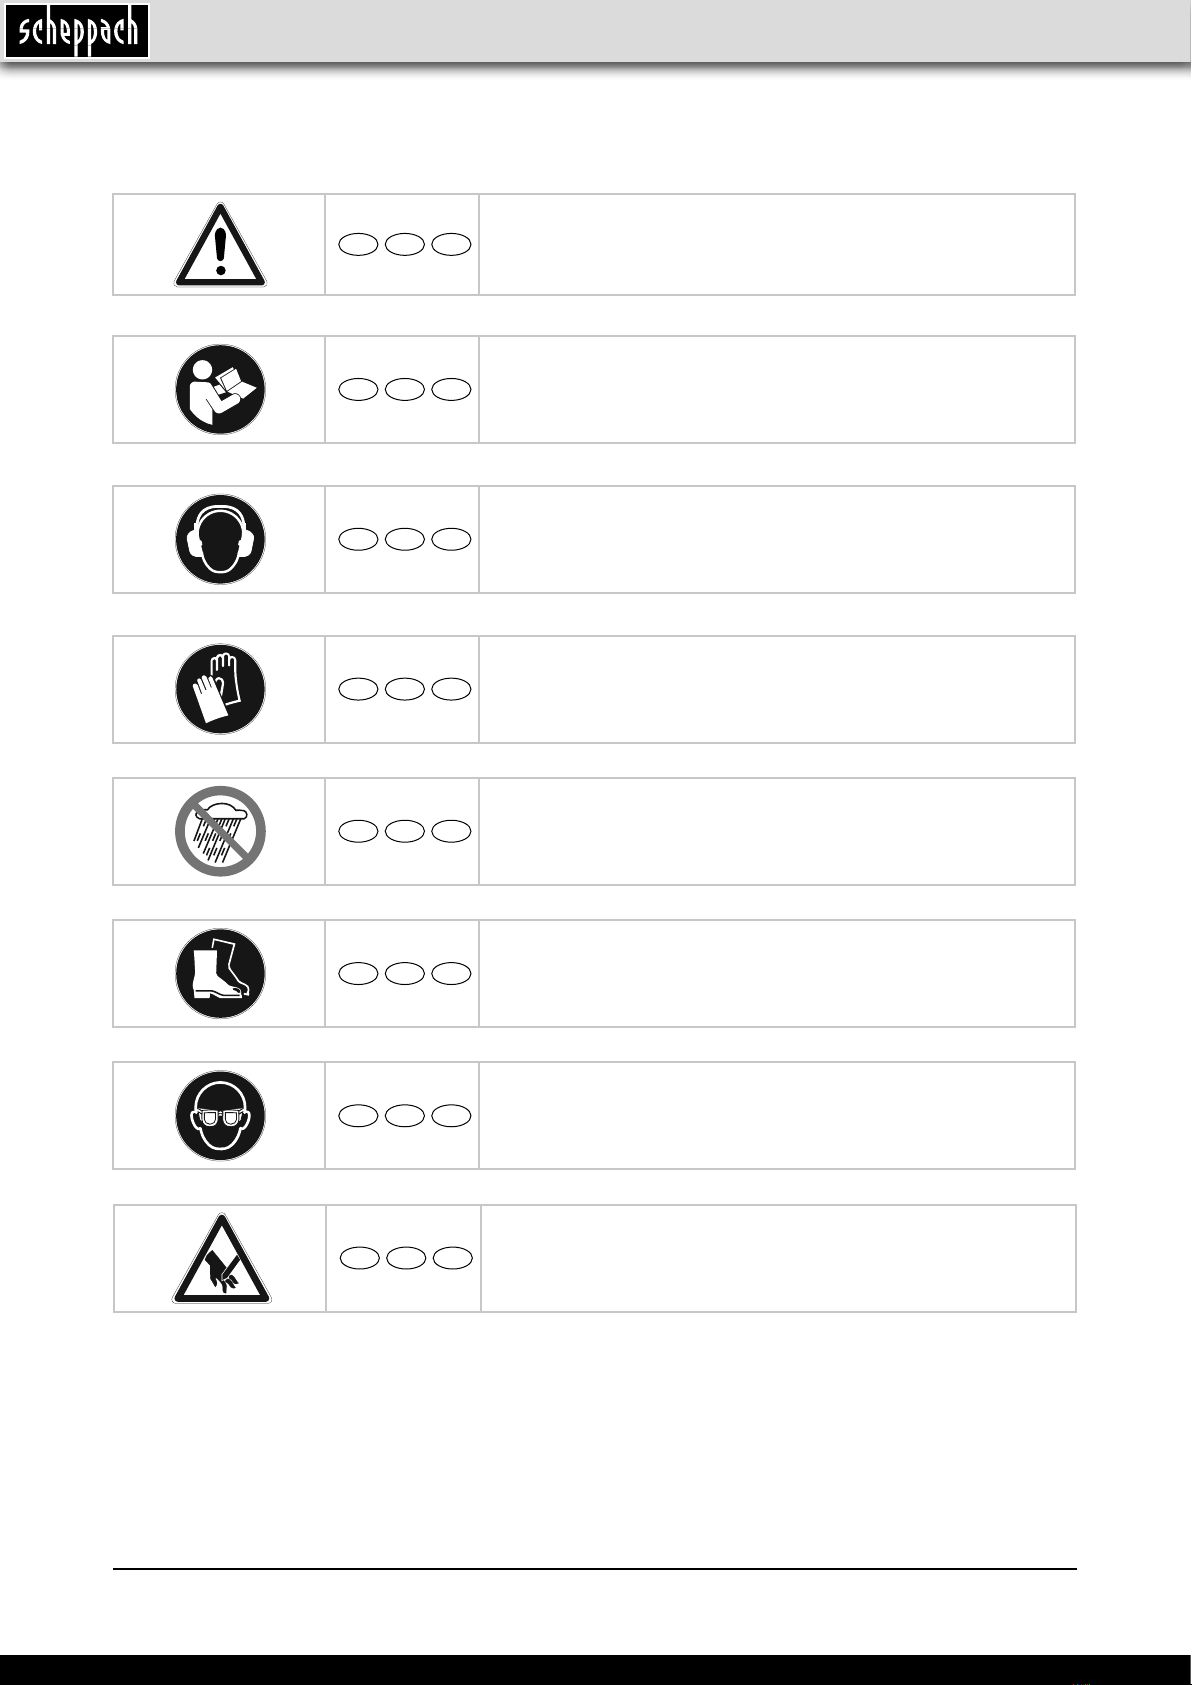Select the hand cut hazard triangle
Image resolution: width=1192 pixels, height=1685 pixels.
pos(221,1259)
